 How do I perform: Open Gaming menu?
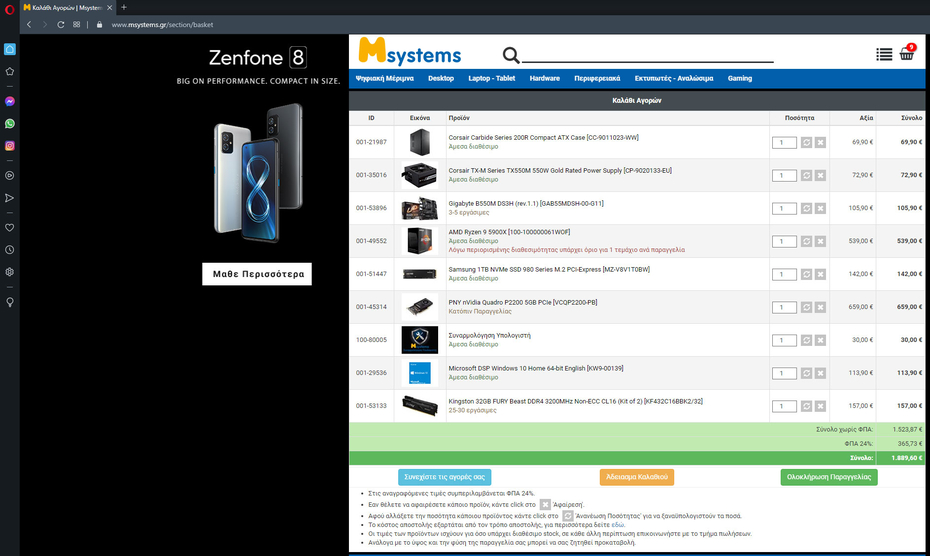(x=740, y=78)
